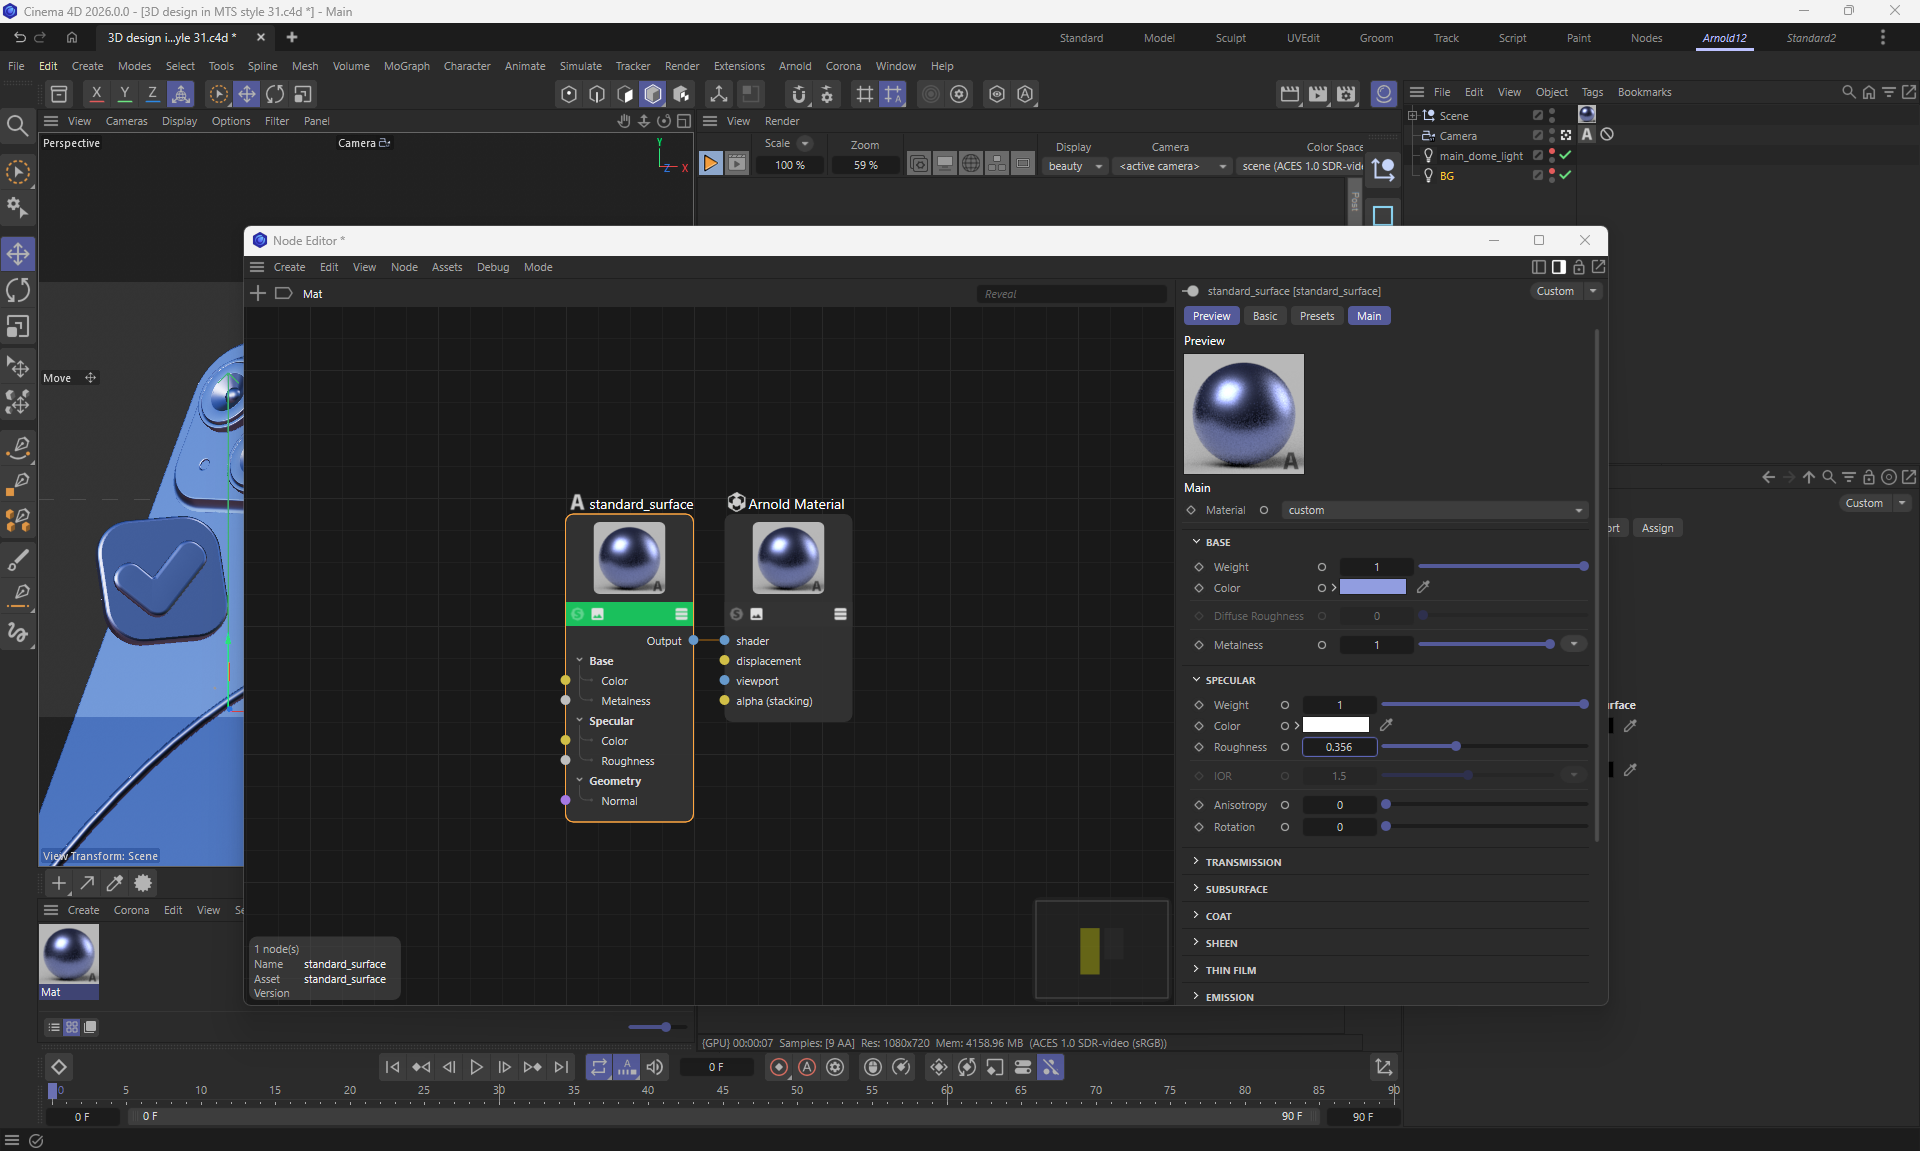Click the base color eyedropper icon

pyautogui.click(x=1423, y=587)
